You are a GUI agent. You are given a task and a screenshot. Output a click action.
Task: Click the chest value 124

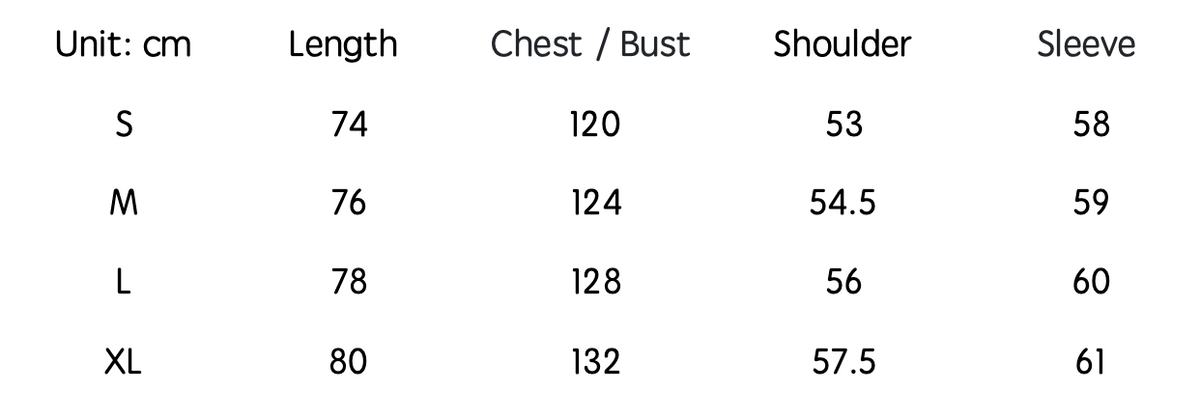(596, 204)
